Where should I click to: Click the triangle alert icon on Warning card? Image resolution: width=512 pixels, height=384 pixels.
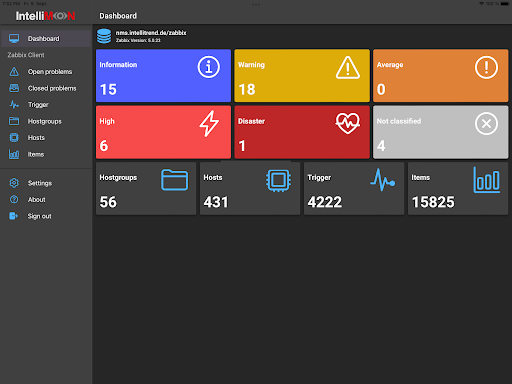(348, 67)
